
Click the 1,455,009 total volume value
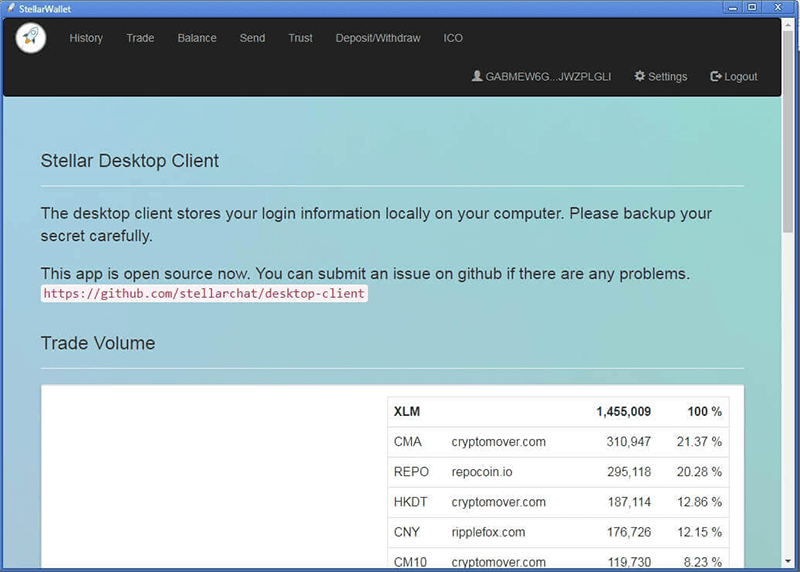click(x=623, y=412)
